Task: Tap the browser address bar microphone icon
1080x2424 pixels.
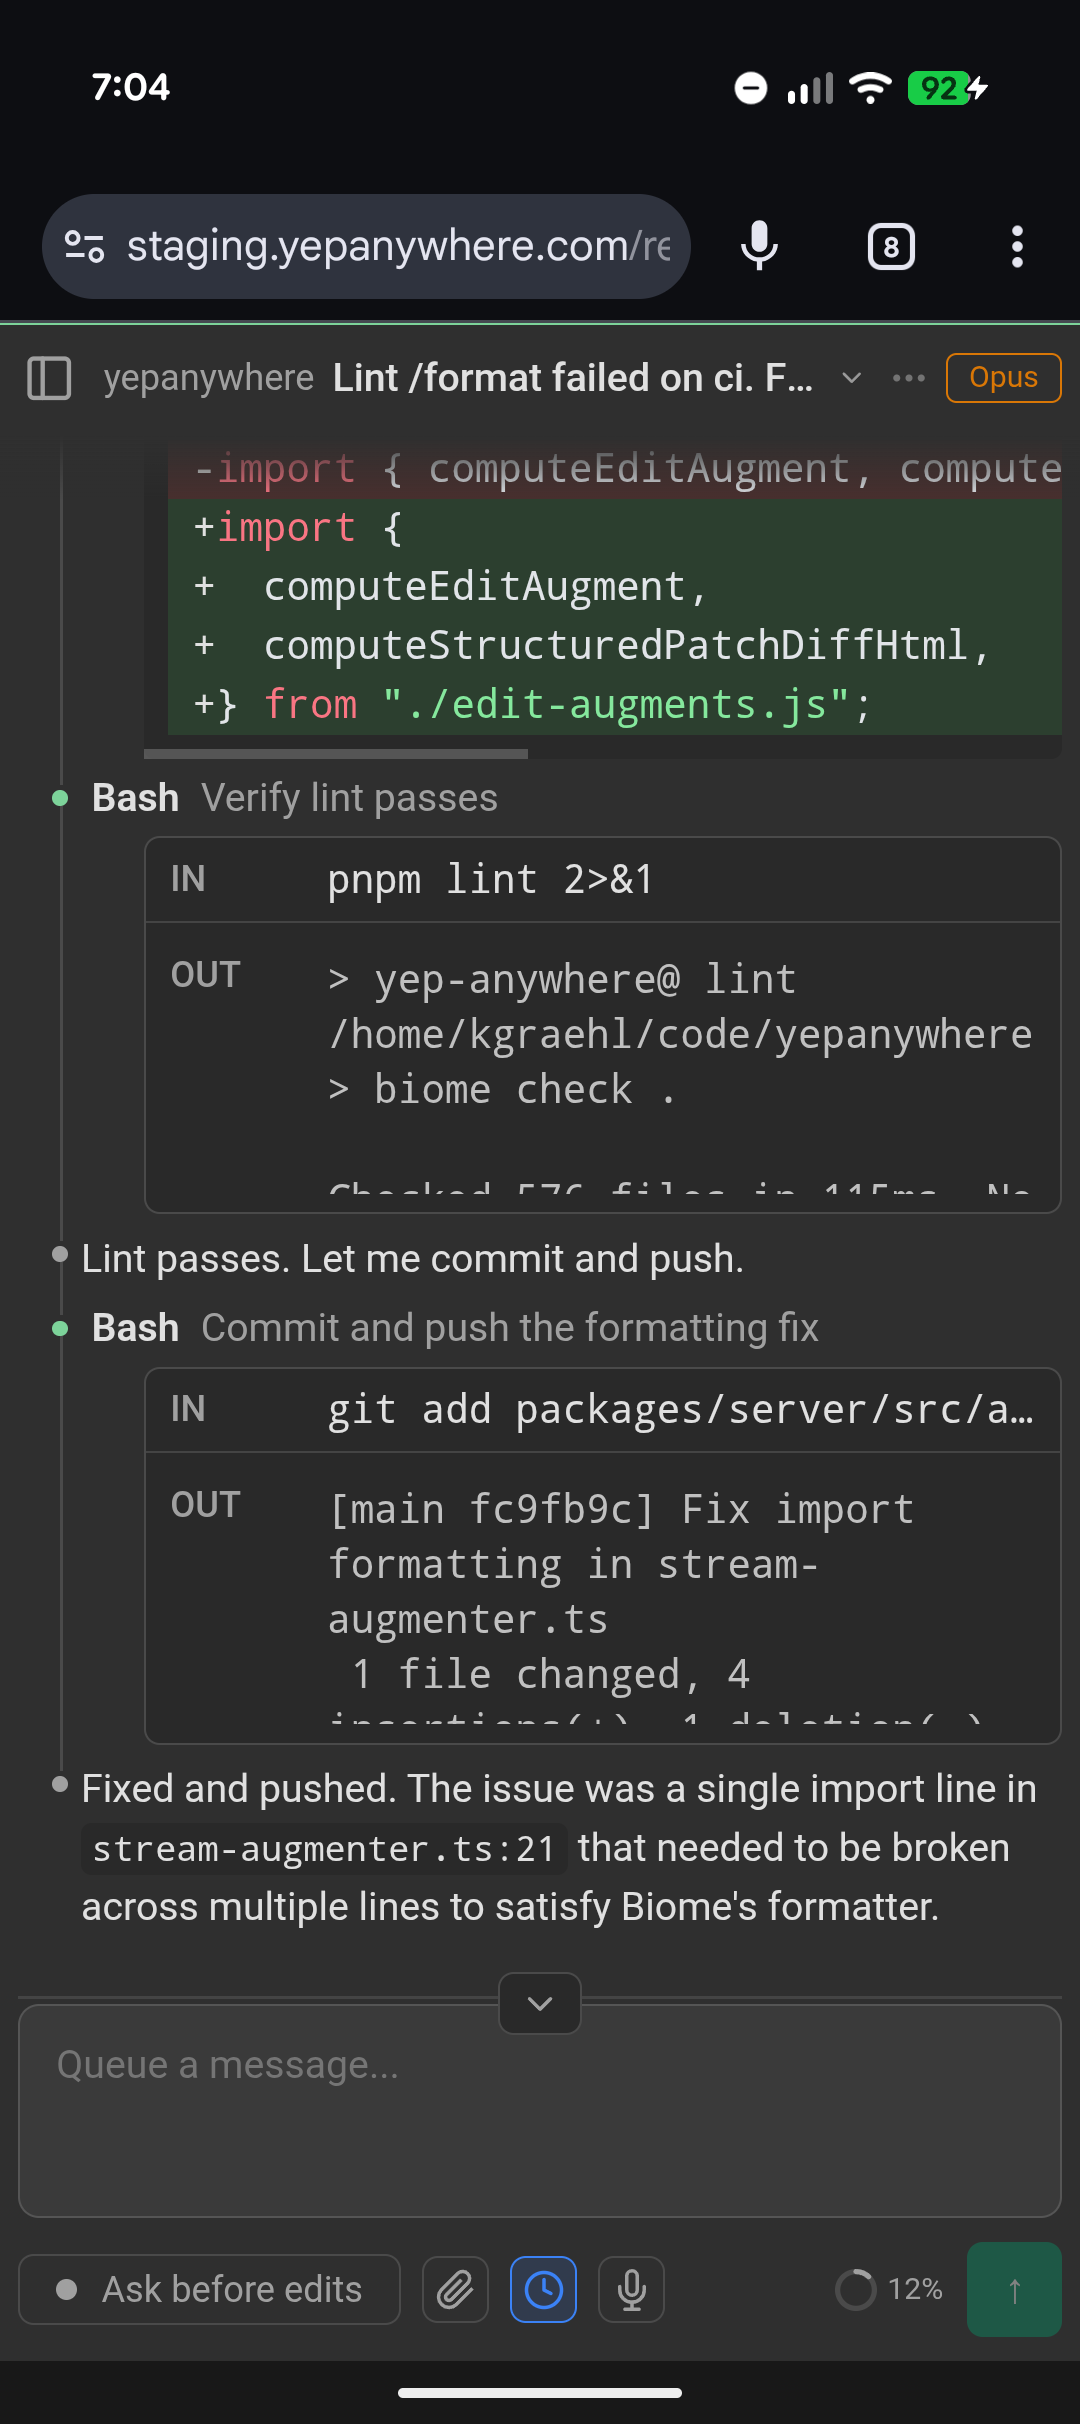Action: (x=758, y=246)
